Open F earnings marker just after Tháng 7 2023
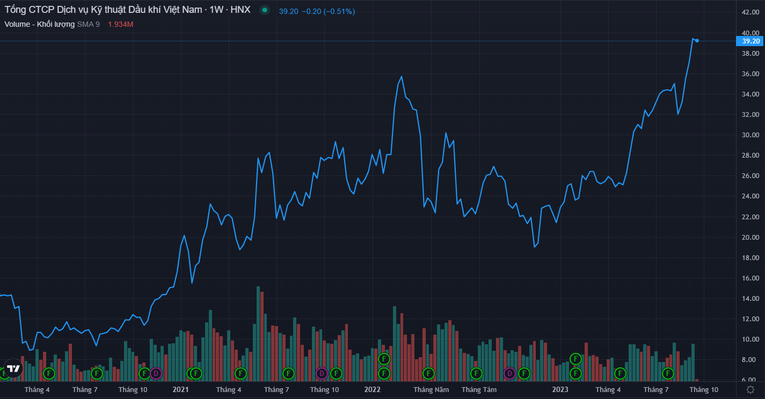This screenshot has width=765, height=399. tap(667, 374)
